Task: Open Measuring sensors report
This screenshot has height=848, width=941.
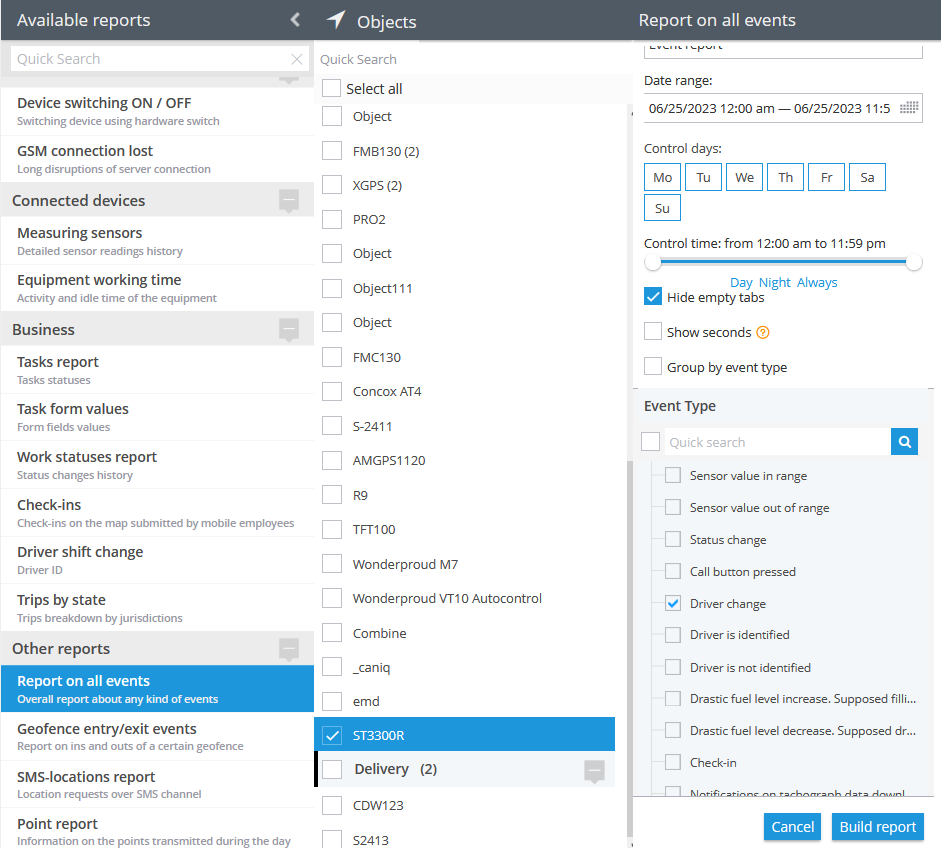Action: pos(157,241)
